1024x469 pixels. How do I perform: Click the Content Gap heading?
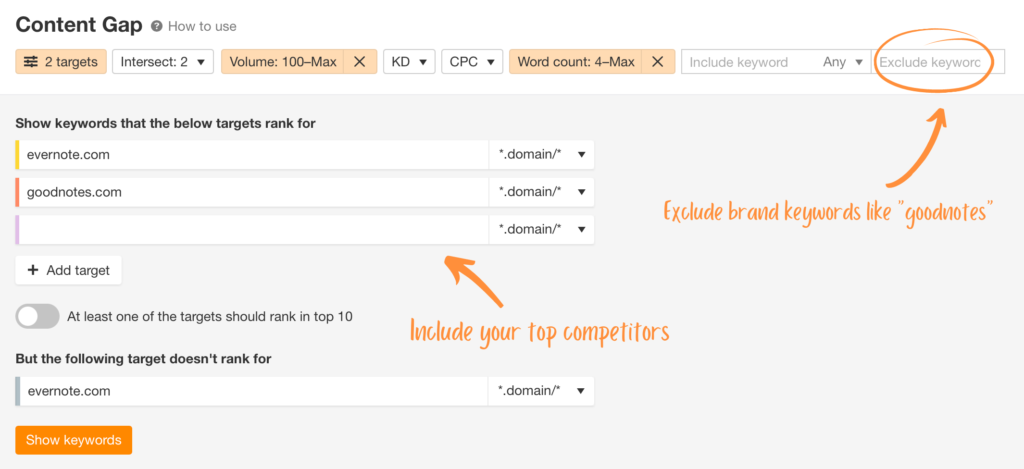click(79, 25)
